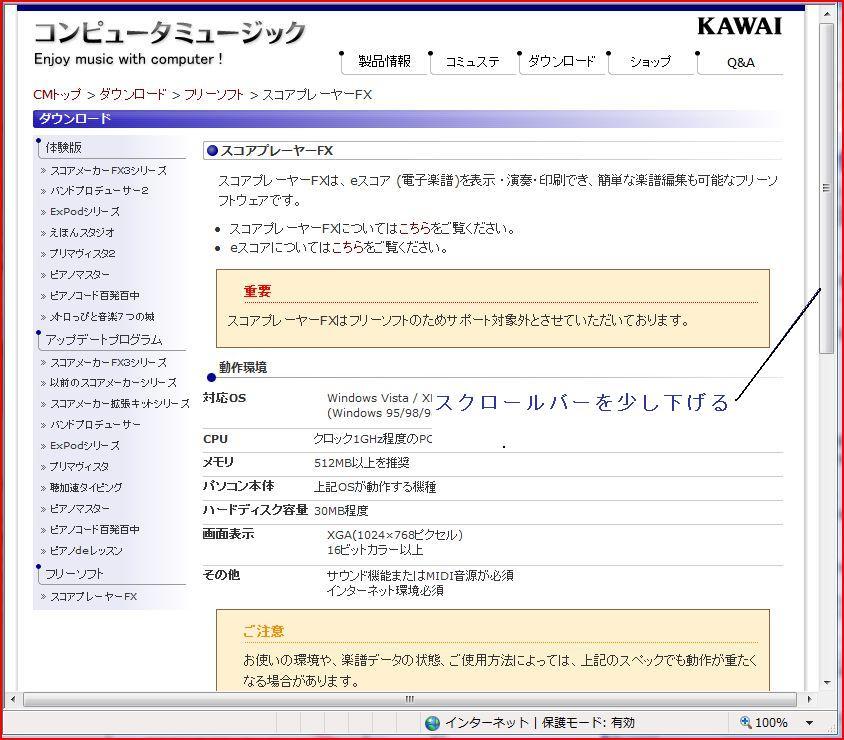
Task: Open the zoom level dropdown arrow
Action: pos(809,722)
